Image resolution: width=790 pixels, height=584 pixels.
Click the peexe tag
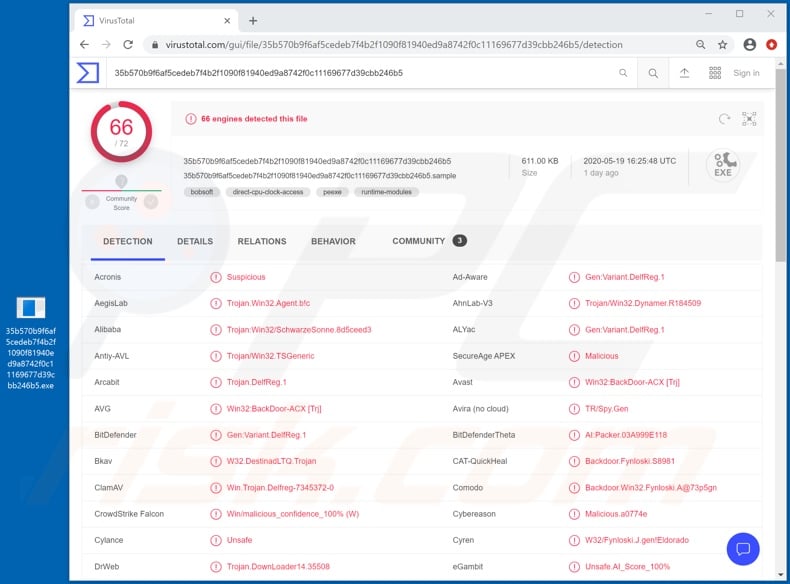tap(333, 192)
